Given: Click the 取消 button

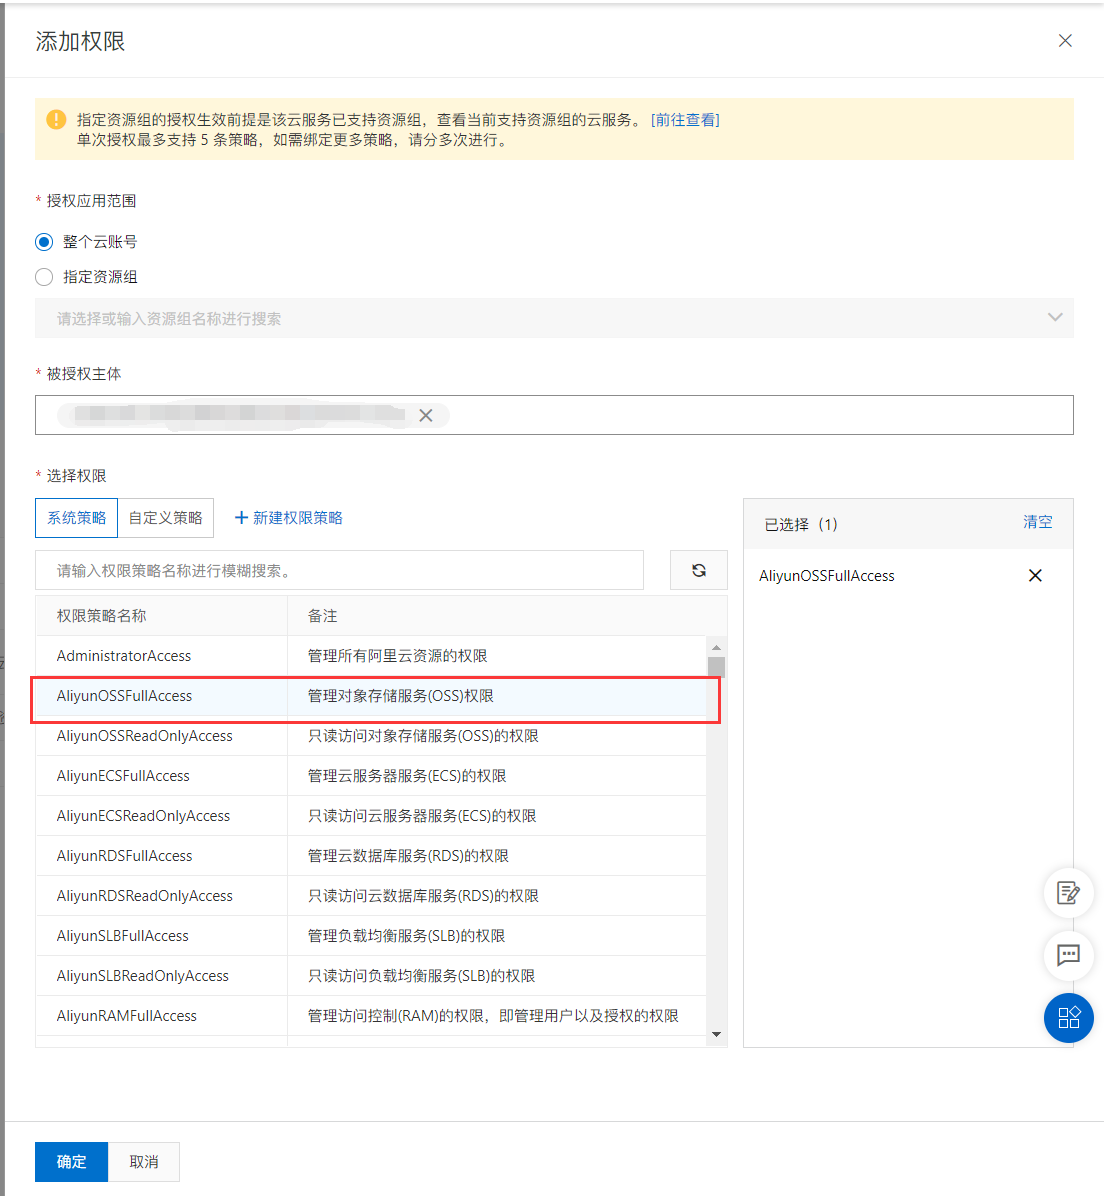Looking at the screenshot, I should pyautogui.click(x=143, y=1162).
